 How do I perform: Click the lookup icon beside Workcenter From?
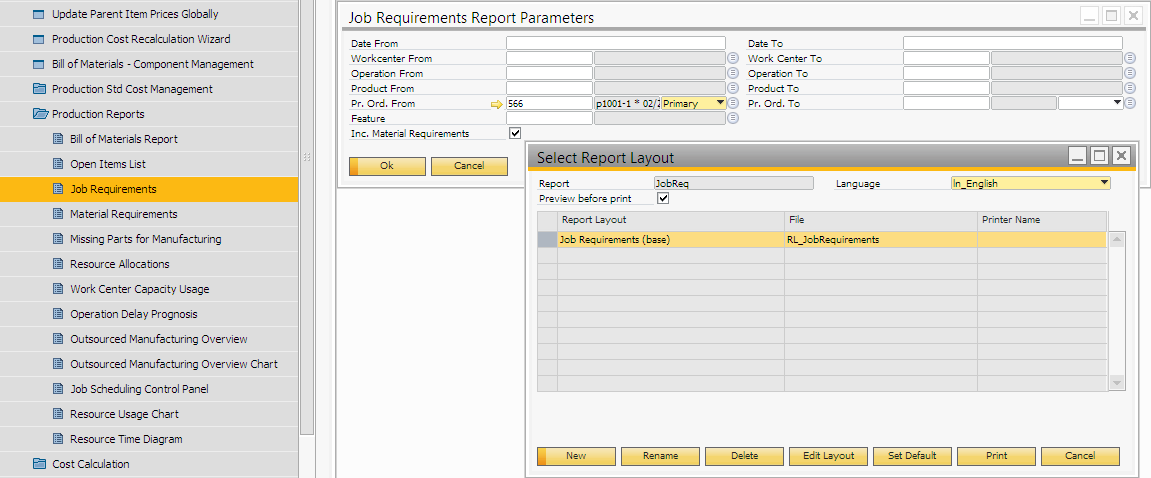point(733,59)
